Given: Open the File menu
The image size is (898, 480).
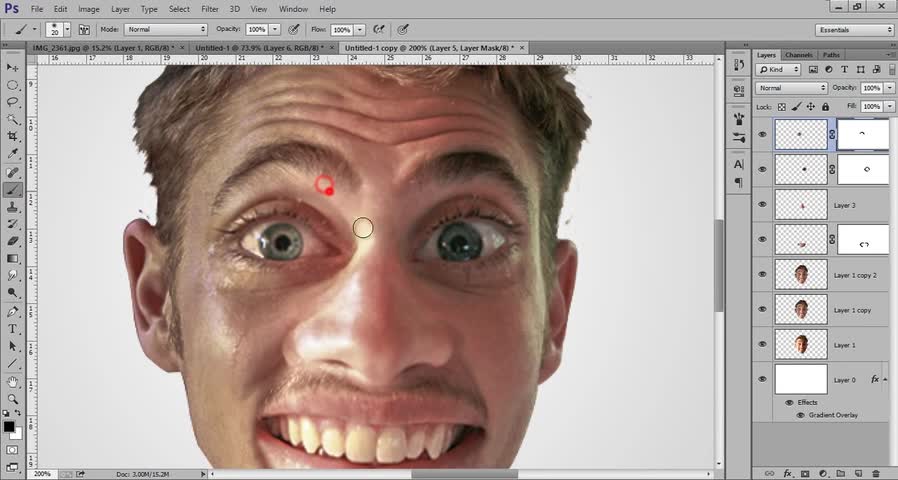Looking at the screenshot, I should point(37,9).
